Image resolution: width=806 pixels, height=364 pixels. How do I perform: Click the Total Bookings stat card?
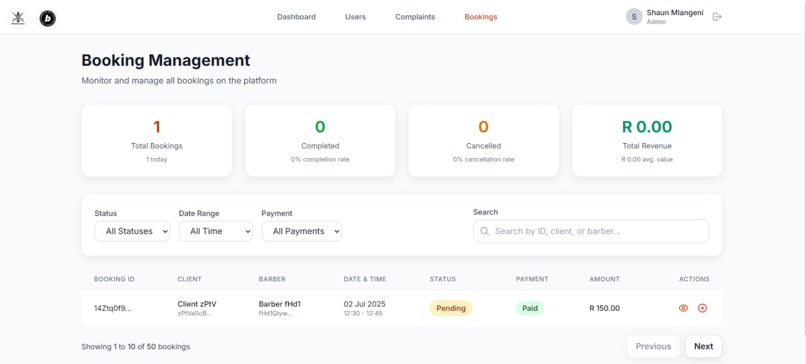click(157, 140)
